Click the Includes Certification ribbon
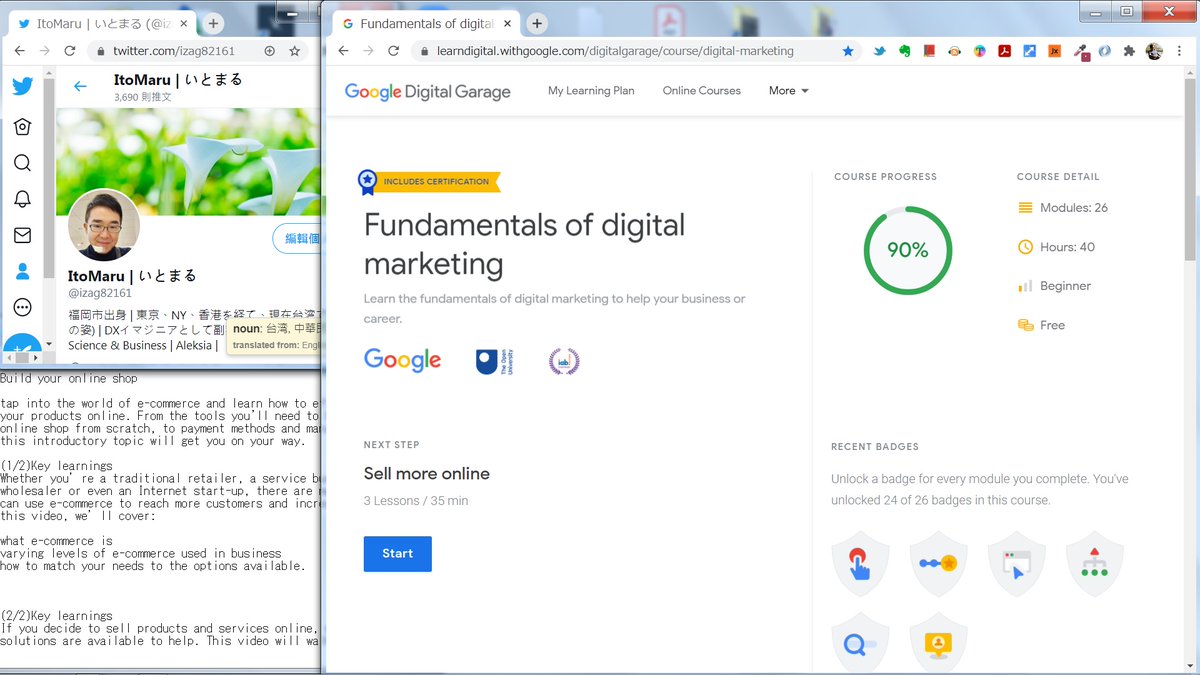This screenshot has width=1200, height=675. [x=429, y=182]
